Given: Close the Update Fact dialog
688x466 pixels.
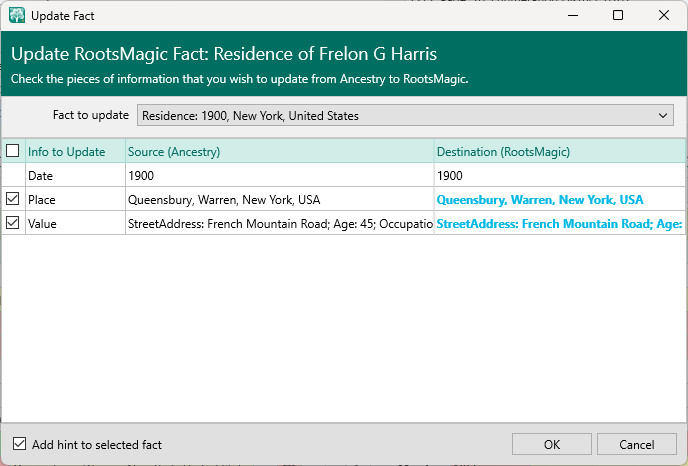Looking at the screenshot, I should pos(664,16).
